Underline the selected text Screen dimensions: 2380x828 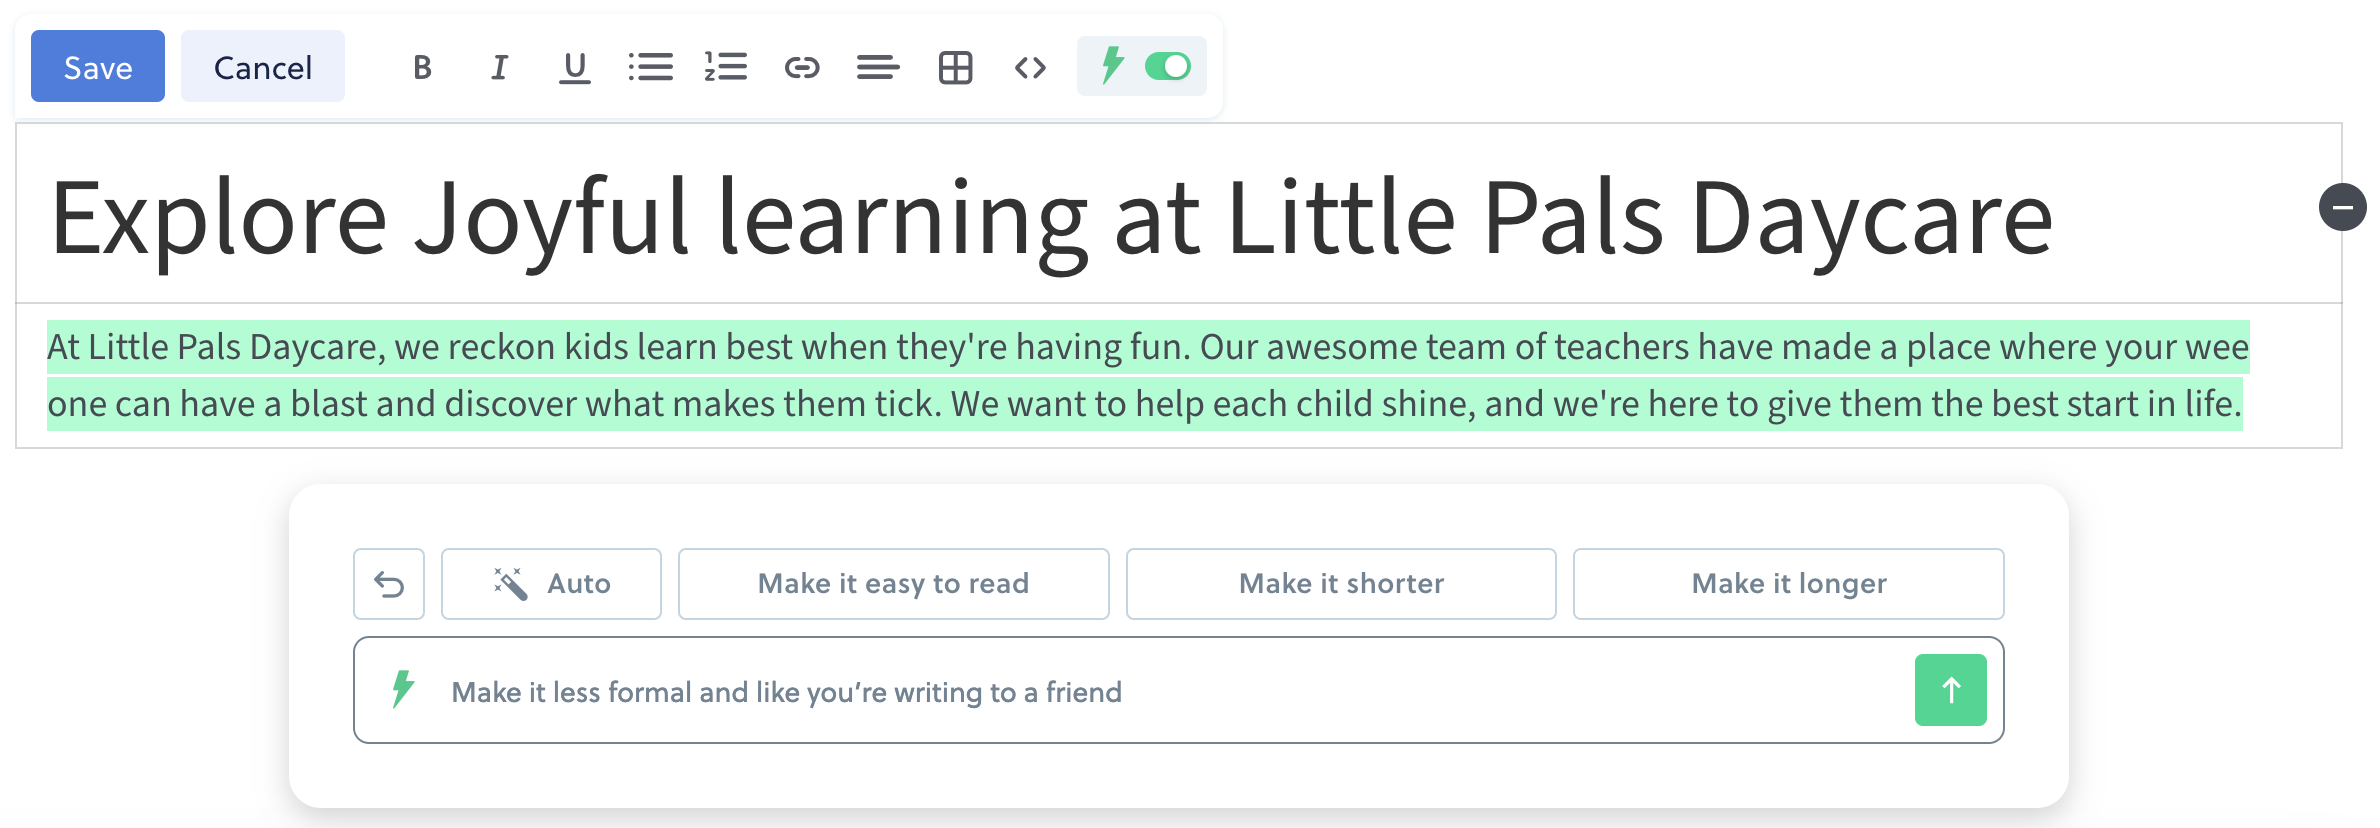(x=574, y=67)
